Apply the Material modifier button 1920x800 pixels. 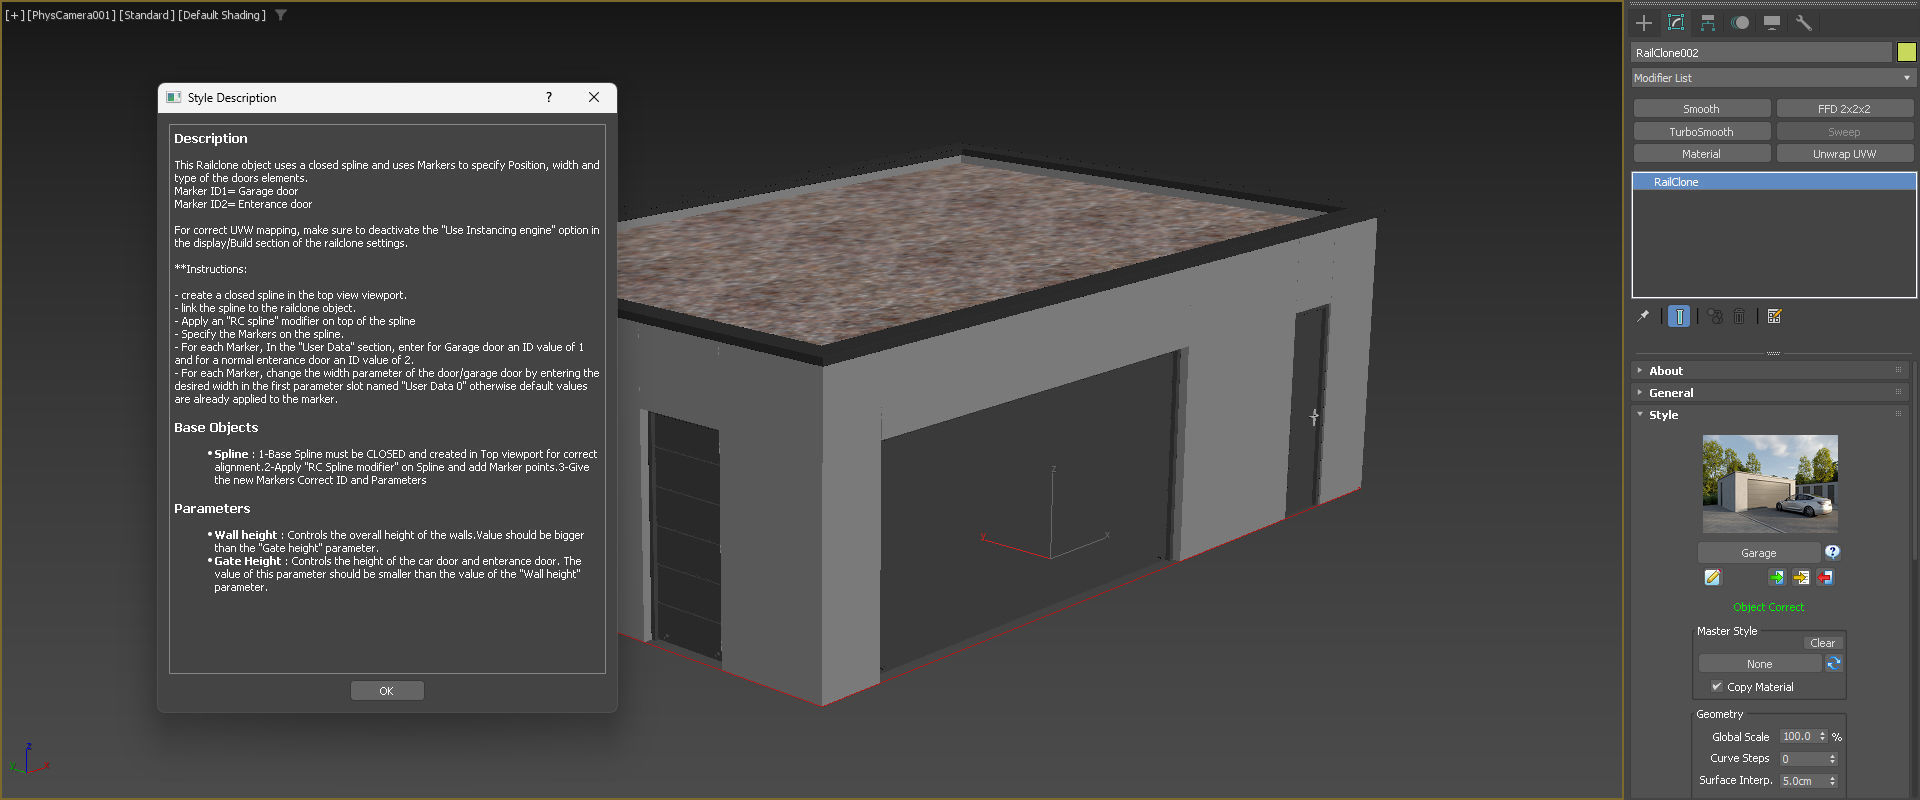tap(1702, 154)
